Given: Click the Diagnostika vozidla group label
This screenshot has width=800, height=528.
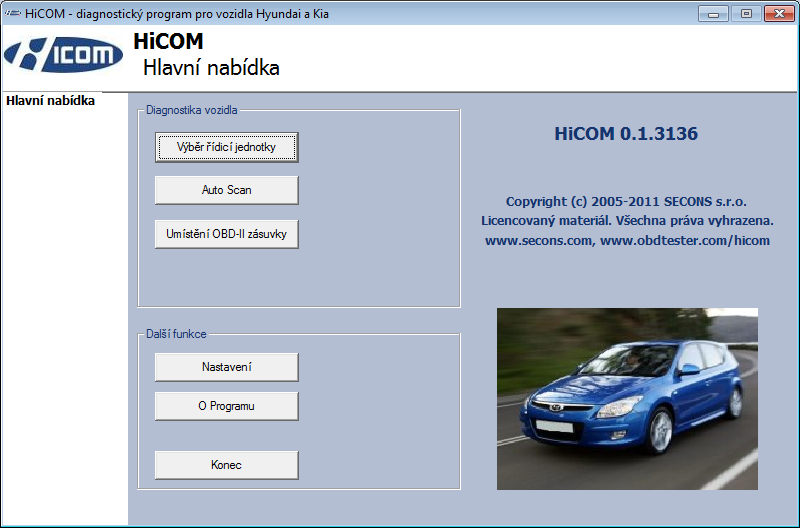Looking at the screenshot, I should (192, 110).
